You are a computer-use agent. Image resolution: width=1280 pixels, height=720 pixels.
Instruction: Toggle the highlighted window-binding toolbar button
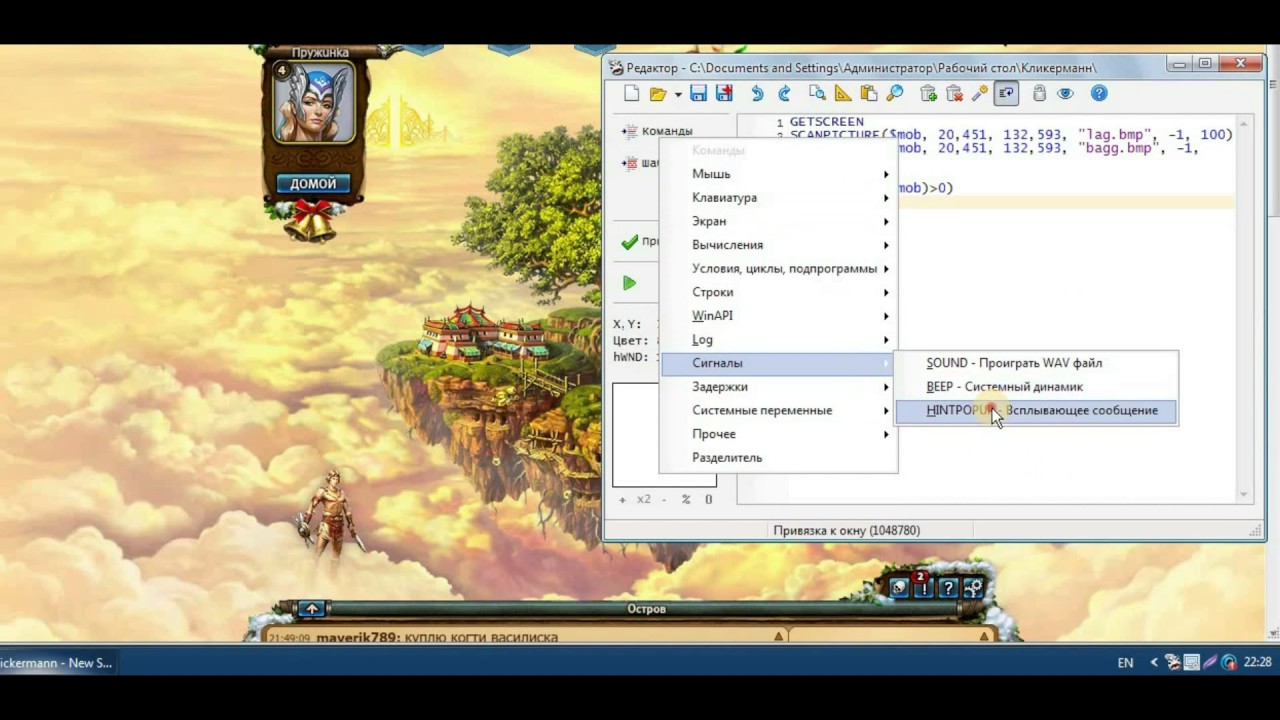1006,94
